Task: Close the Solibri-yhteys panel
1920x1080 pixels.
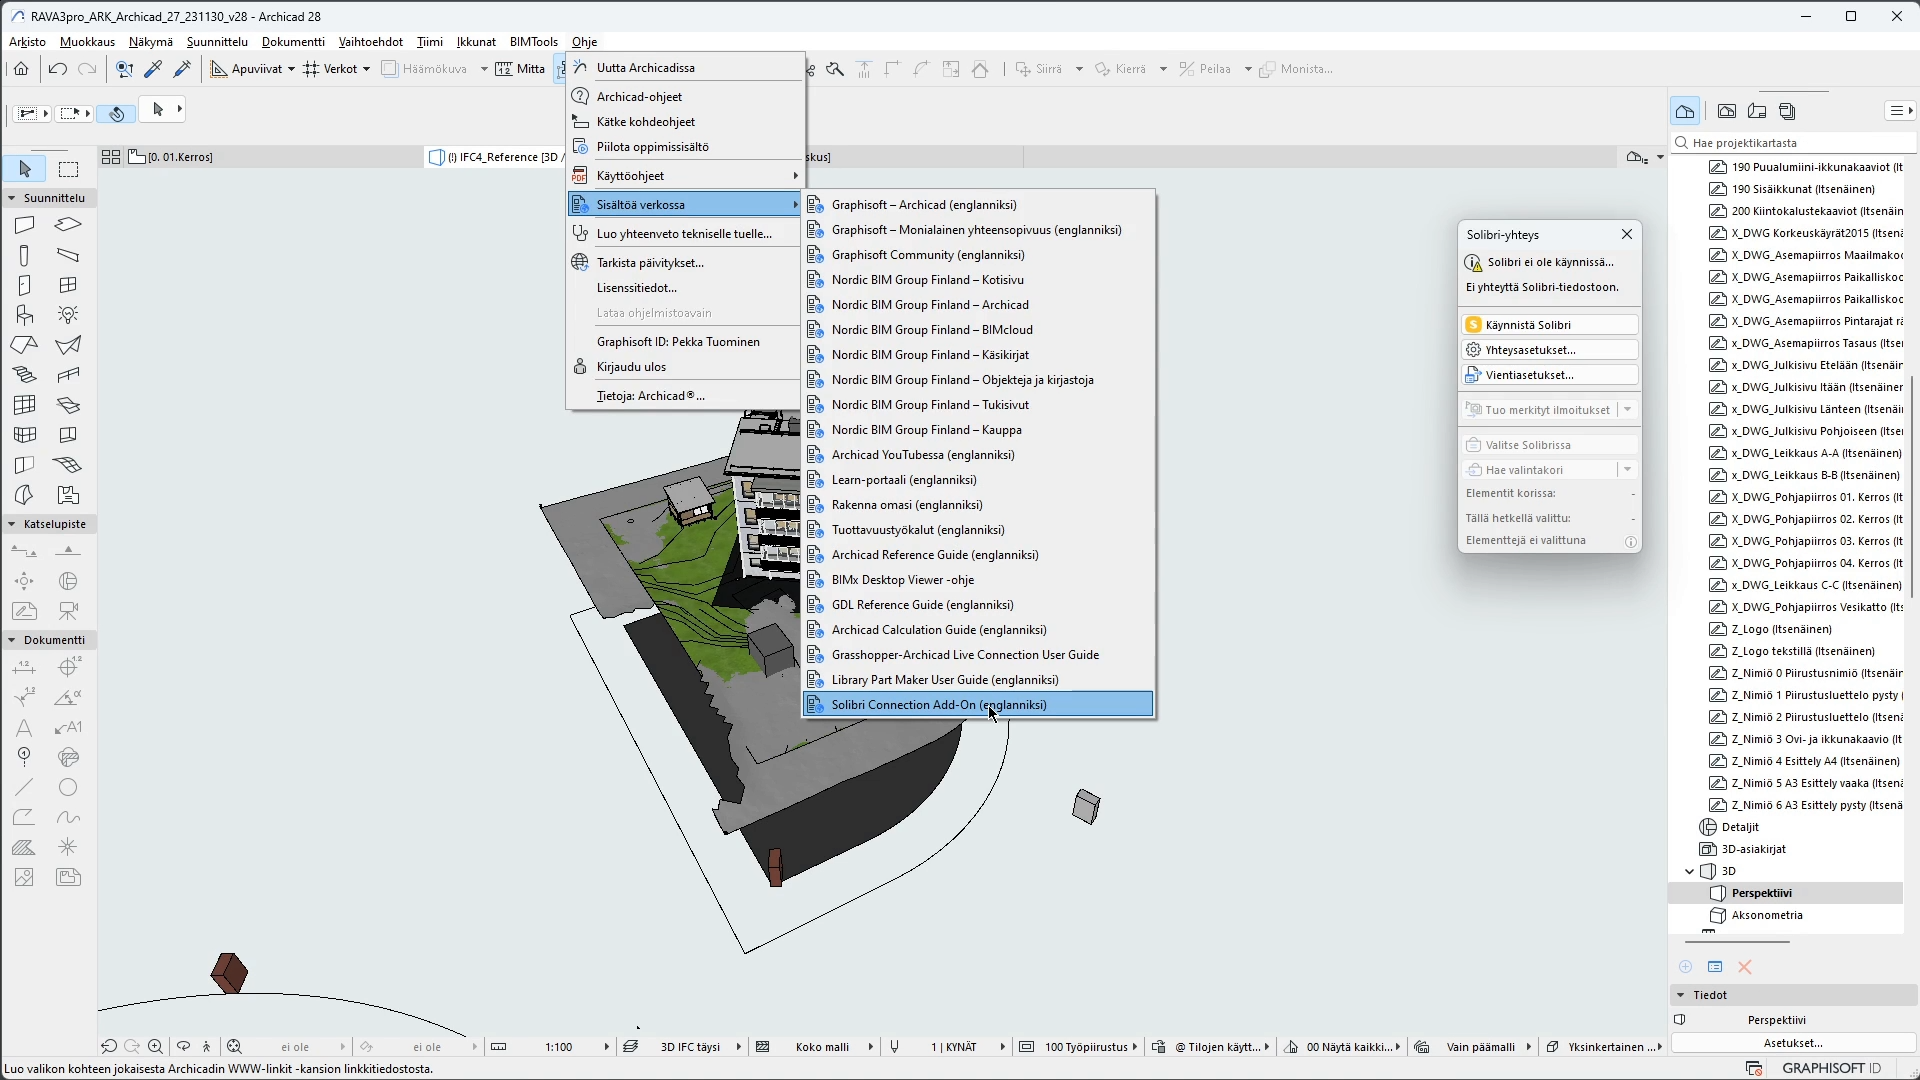Action: click(x=1627, y=234)
